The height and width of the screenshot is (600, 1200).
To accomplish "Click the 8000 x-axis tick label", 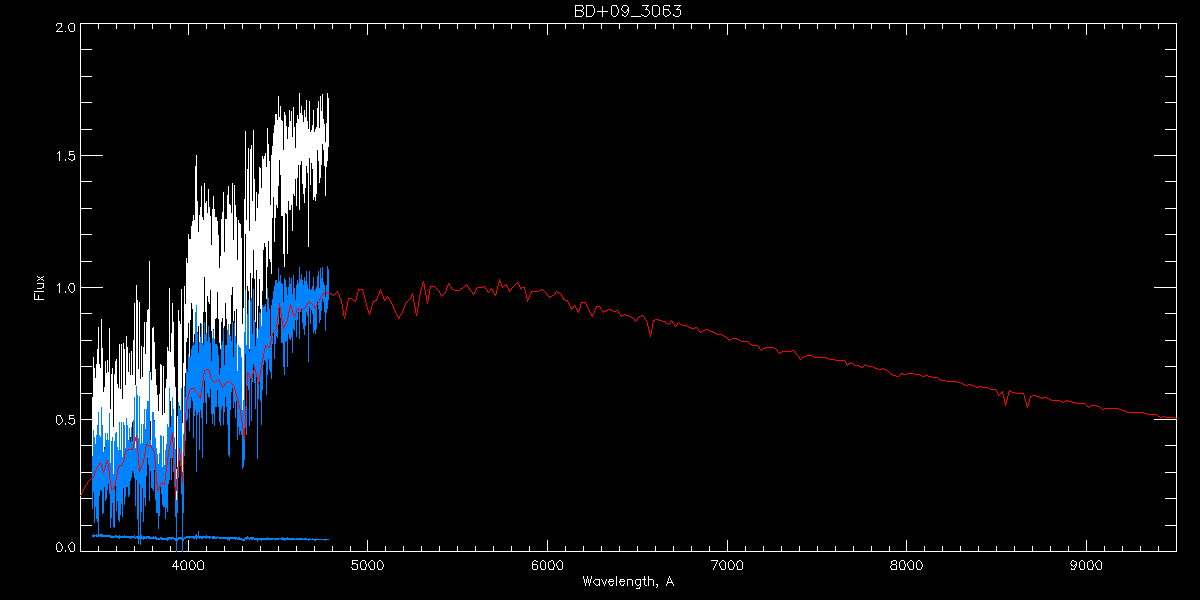I will [x=906, y=564].
